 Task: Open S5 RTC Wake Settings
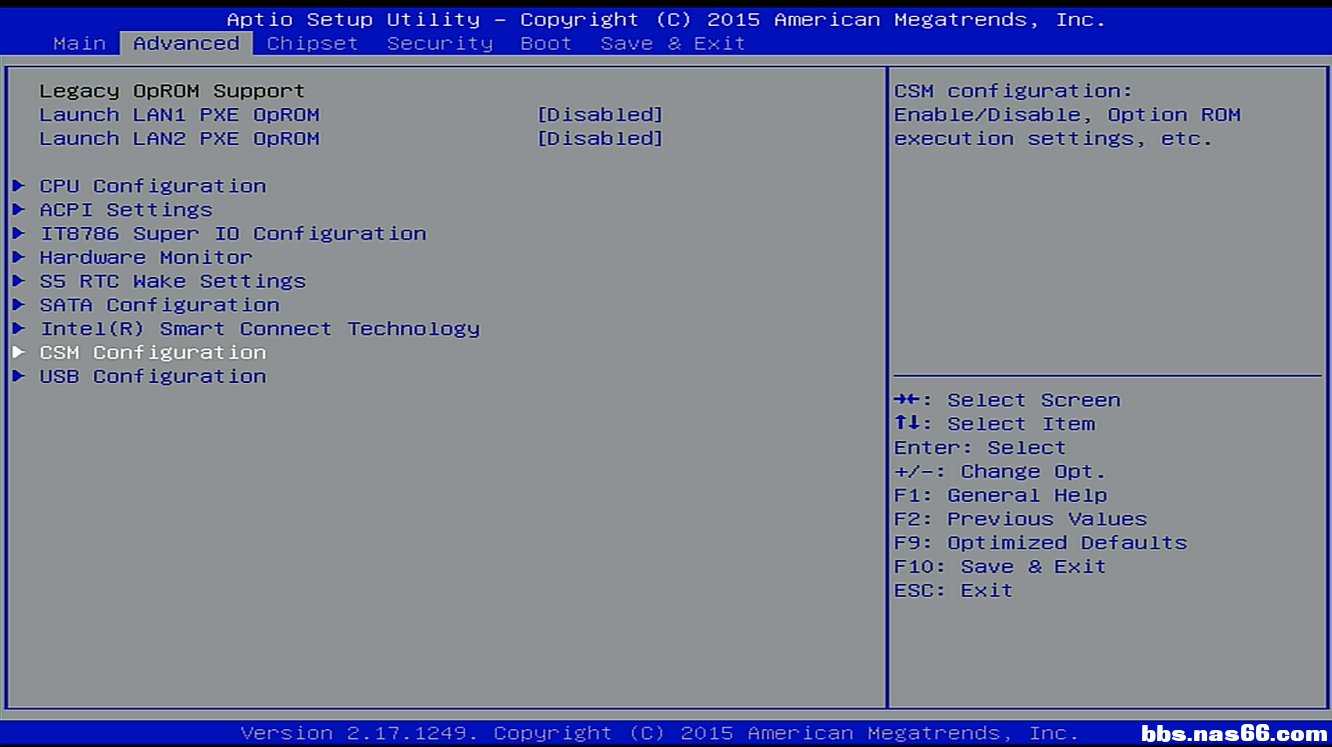172,282
